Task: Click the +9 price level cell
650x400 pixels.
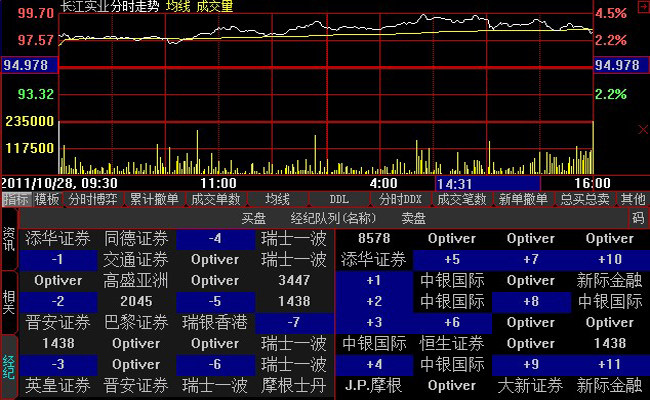Action: point(531,364)
